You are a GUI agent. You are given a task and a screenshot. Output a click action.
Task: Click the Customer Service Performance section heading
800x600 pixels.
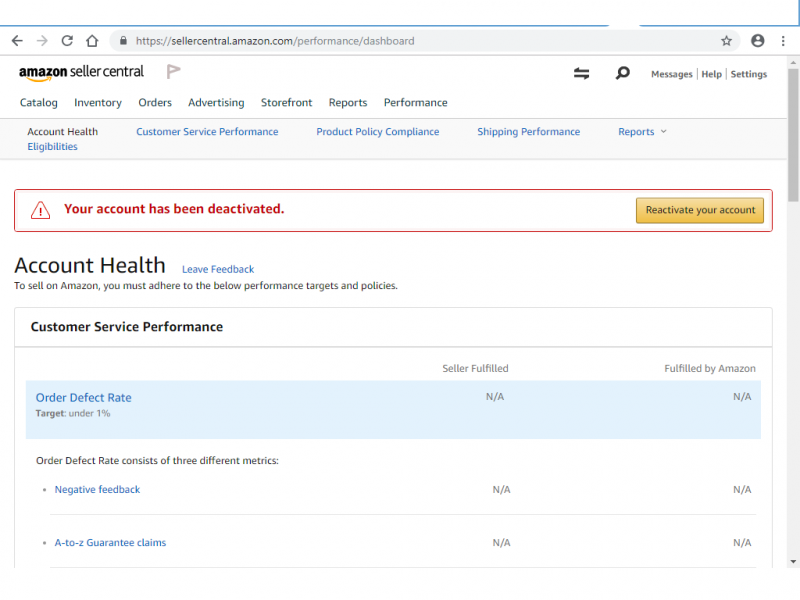coord(127,327)
